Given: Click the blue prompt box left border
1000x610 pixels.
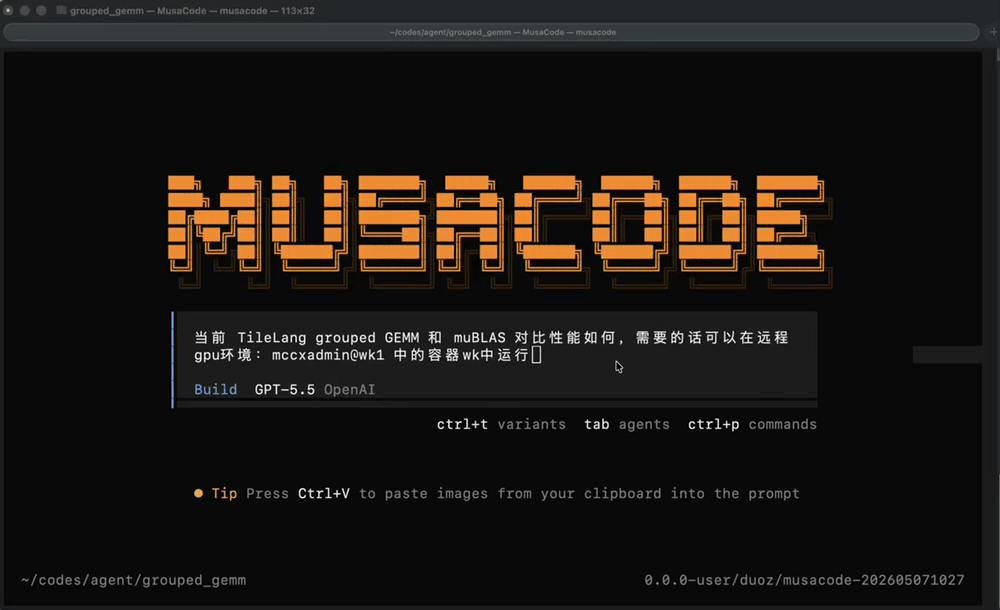Looking at the screenshot, I should (173, 360).
